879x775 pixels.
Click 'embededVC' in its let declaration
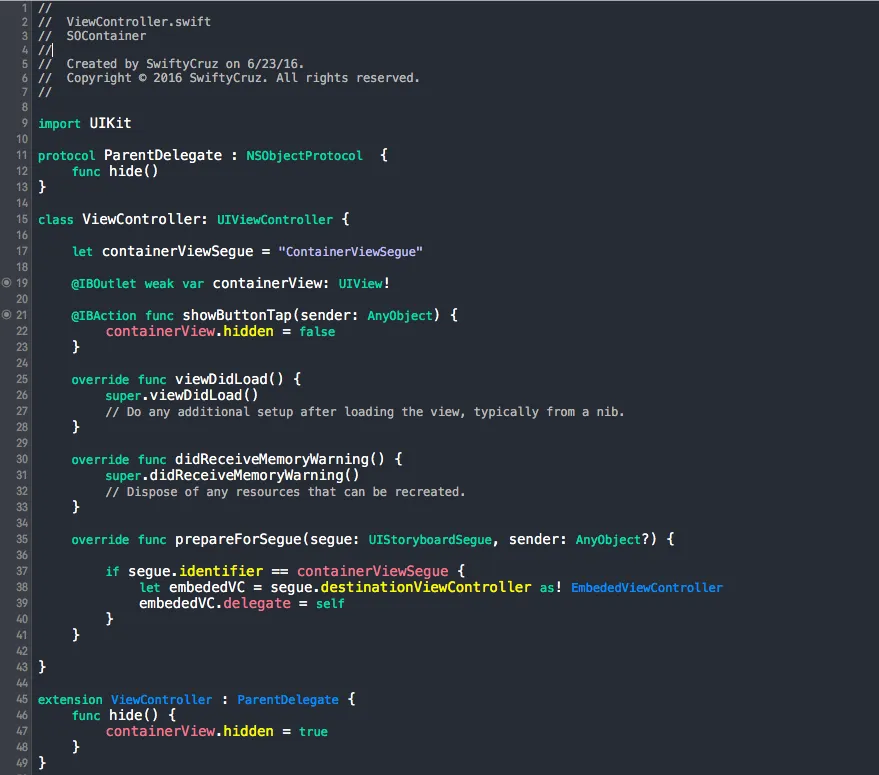207,587
